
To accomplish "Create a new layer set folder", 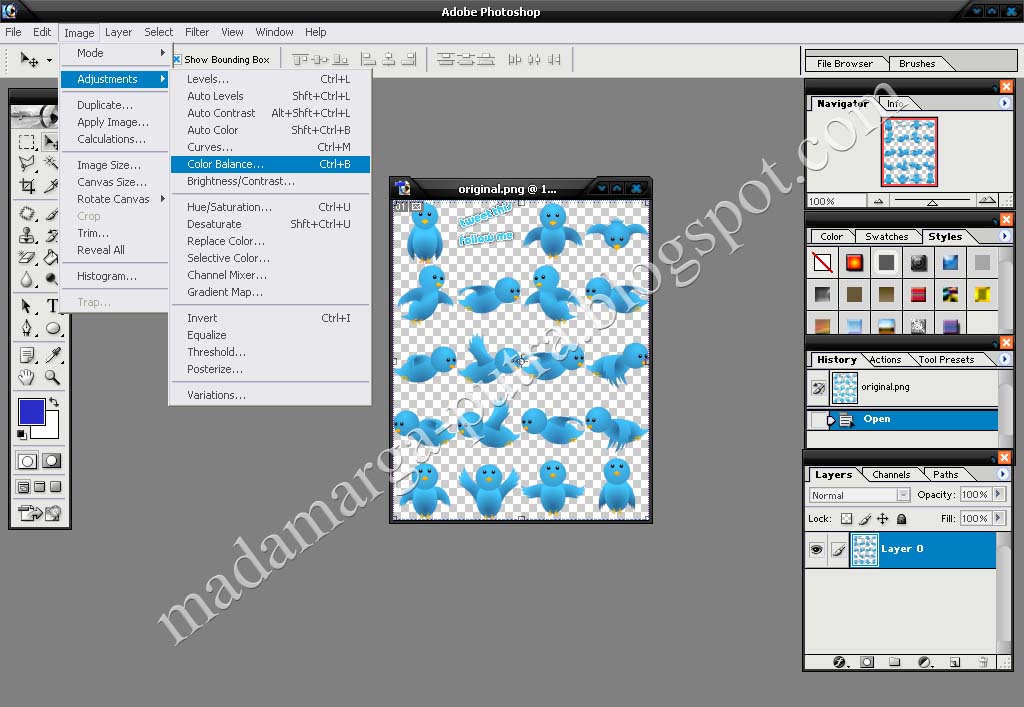I will coord(895,662).
